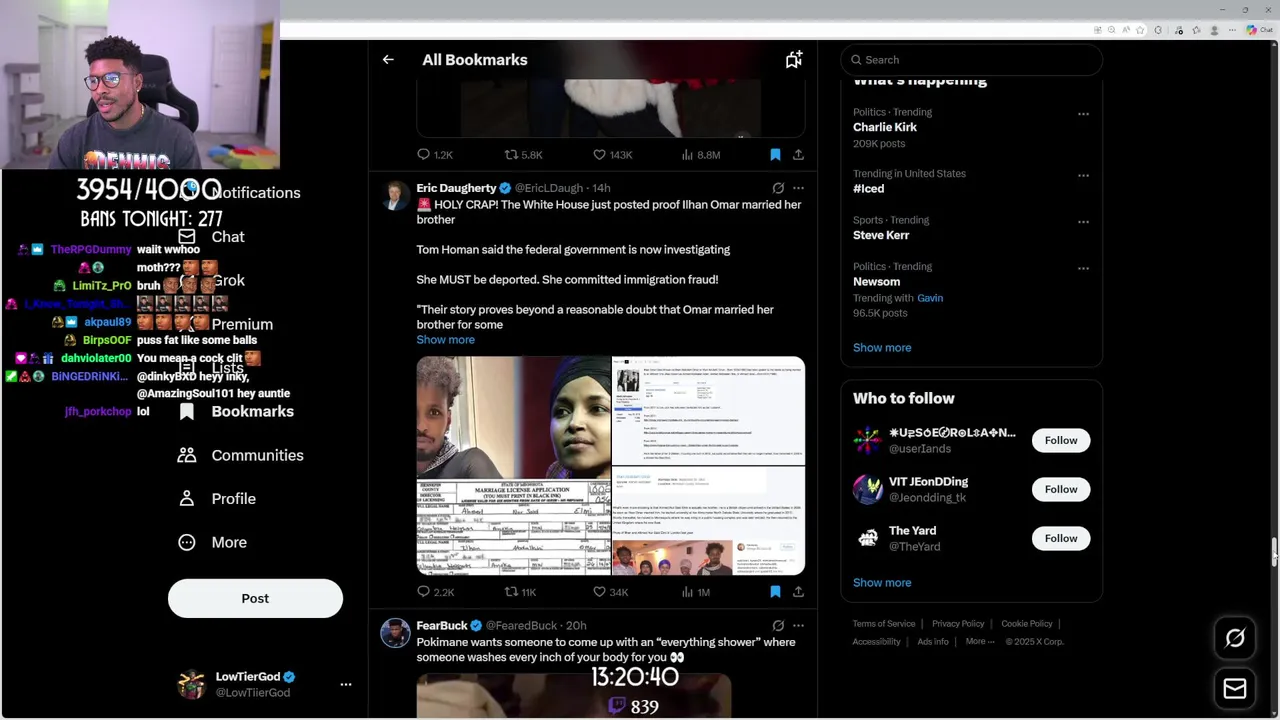Viewport: 1280px width, 720px height.
Task: Open Chat icon in browser toolbar
Action: (x=1259, y=30)
